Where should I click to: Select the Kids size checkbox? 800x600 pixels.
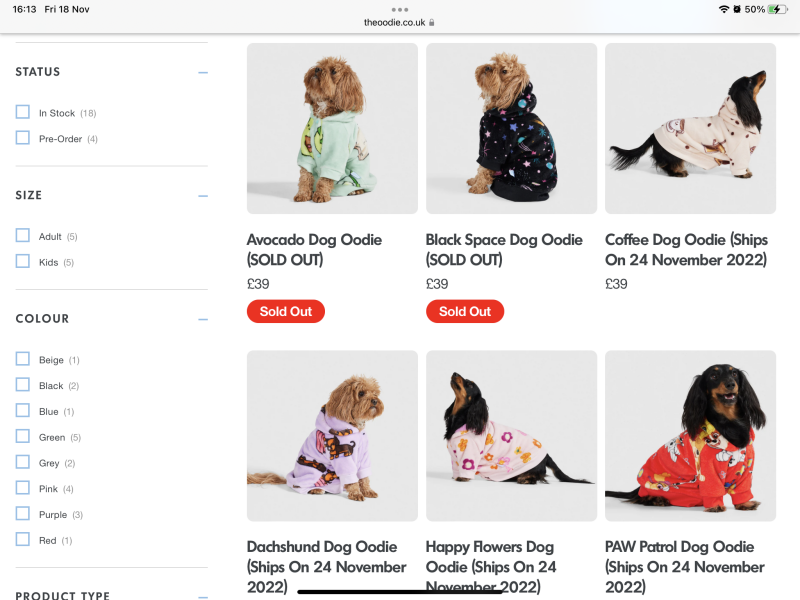pyautogui.click(x=22, y=261)
